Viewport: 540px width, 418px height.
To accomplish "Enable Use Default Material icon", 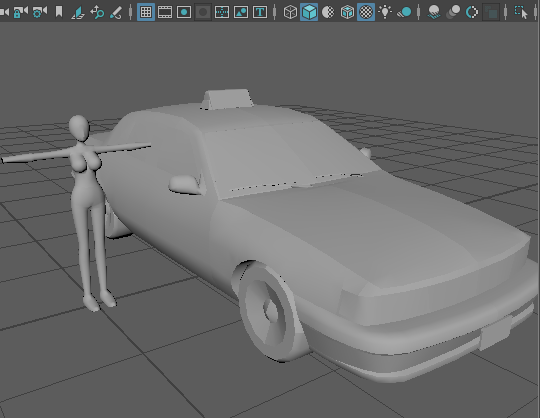I will [x=328, y=12].
